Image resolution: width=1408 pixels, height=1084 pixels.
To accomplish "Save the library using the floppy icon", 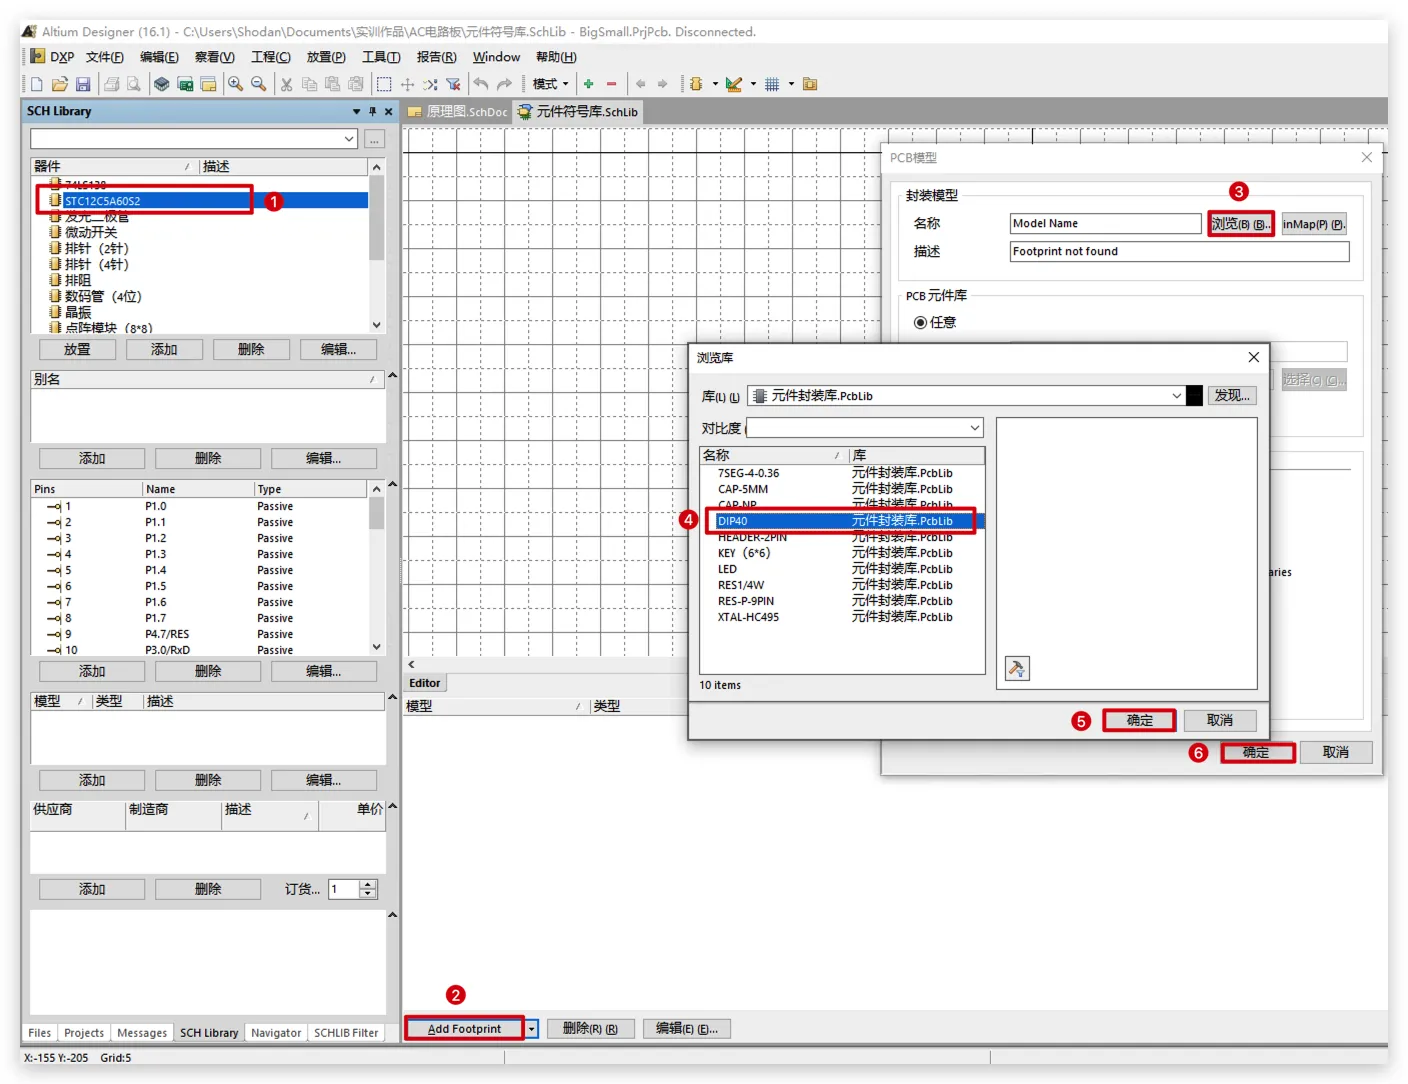I will pos(83,84).
